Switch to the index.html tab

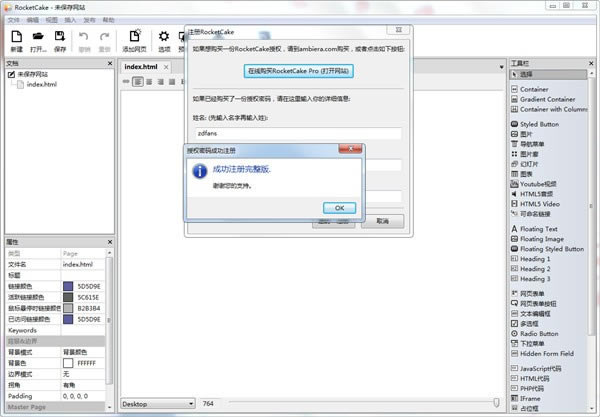(141, 67)
